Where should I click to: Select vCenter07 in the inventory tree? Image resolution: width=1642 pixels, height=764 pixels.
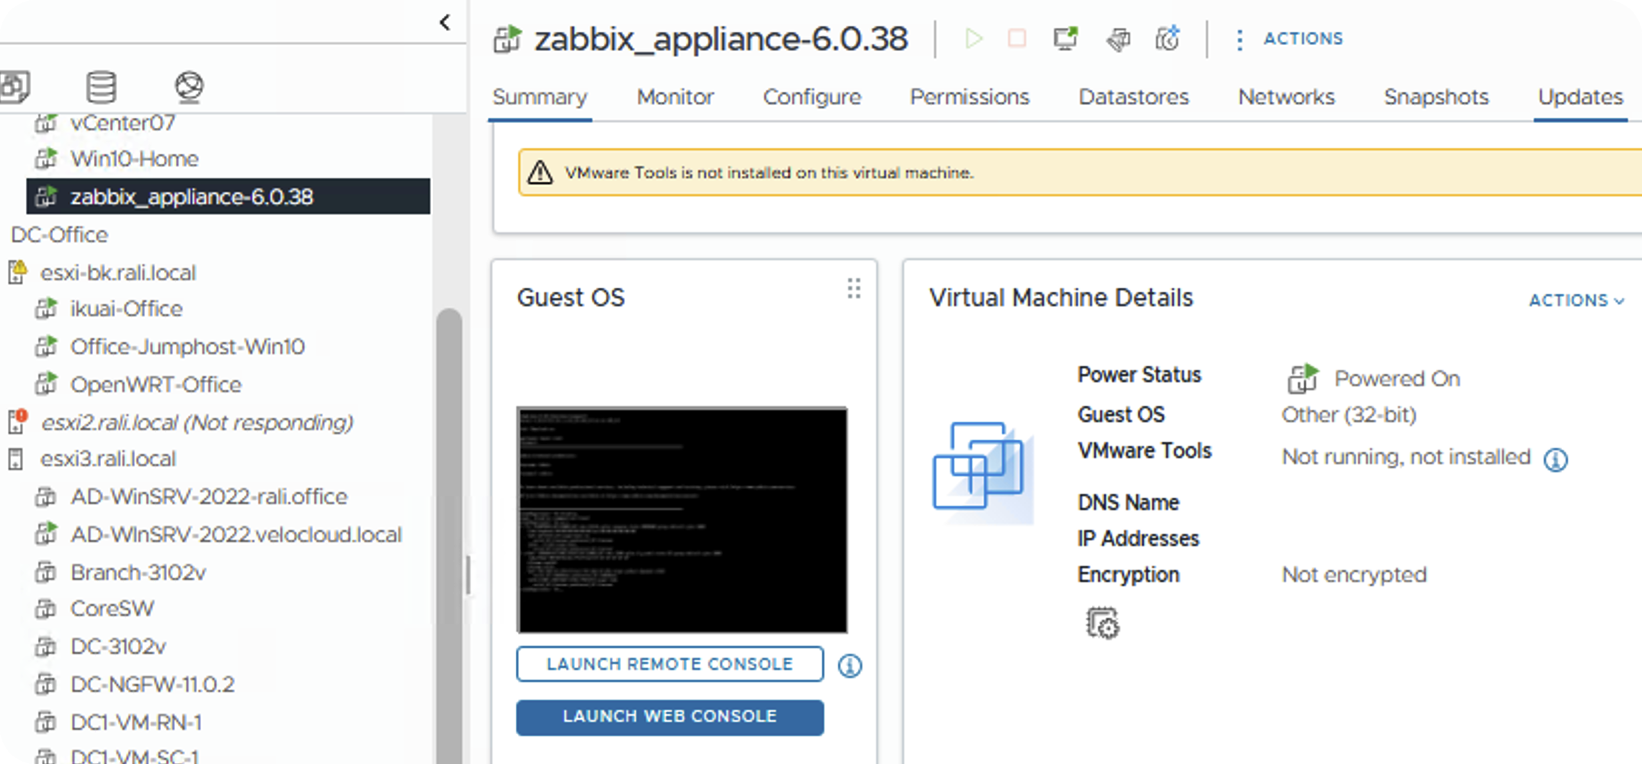pyautogui.click(x=122, y=123)
